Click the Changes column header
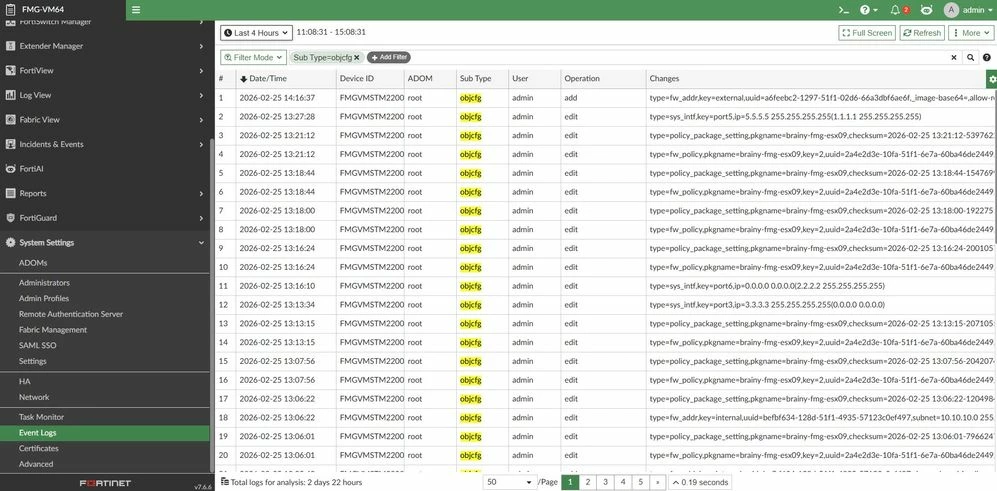997x491 pixels. point(664,79)
